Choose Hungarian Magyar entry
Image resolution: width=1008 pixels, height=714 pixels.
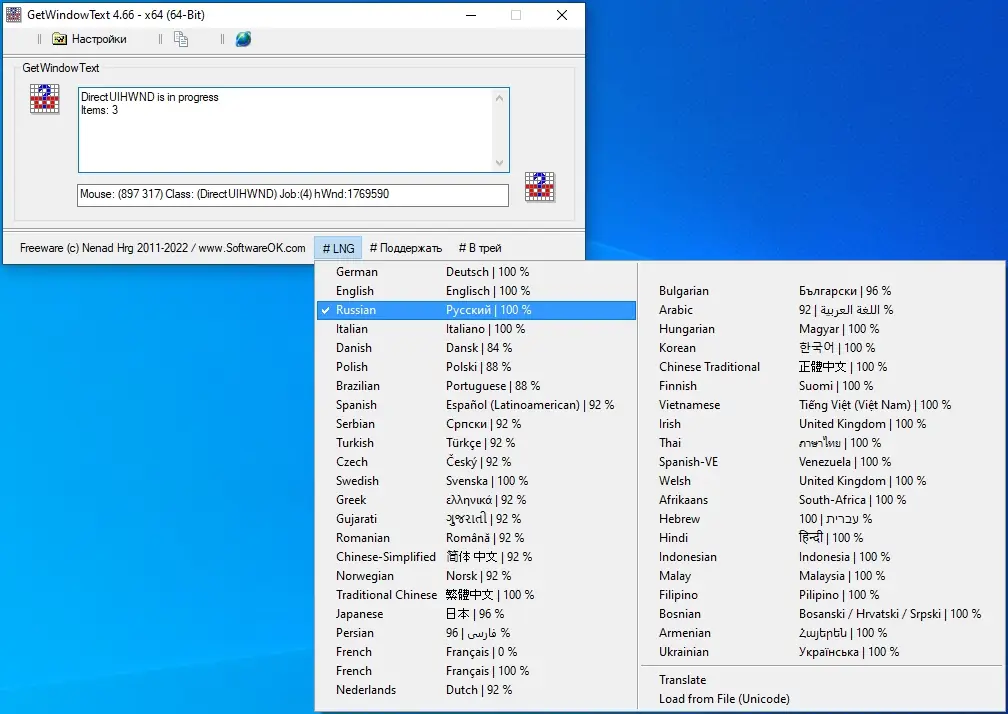821,329
